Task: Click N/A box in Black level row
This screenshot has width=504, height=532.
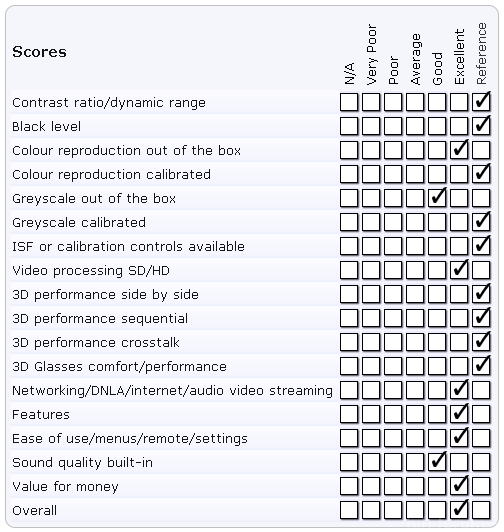Action: (349, 126)
